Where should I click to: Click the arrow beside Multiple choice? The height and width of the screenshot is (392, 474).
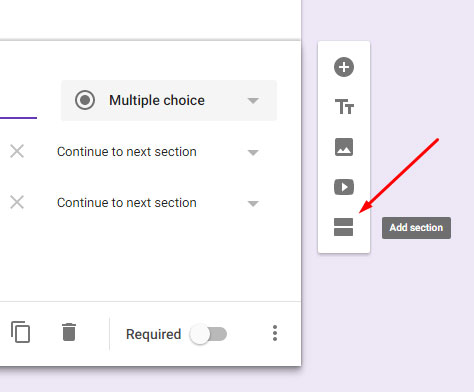(x=253, y=101)
